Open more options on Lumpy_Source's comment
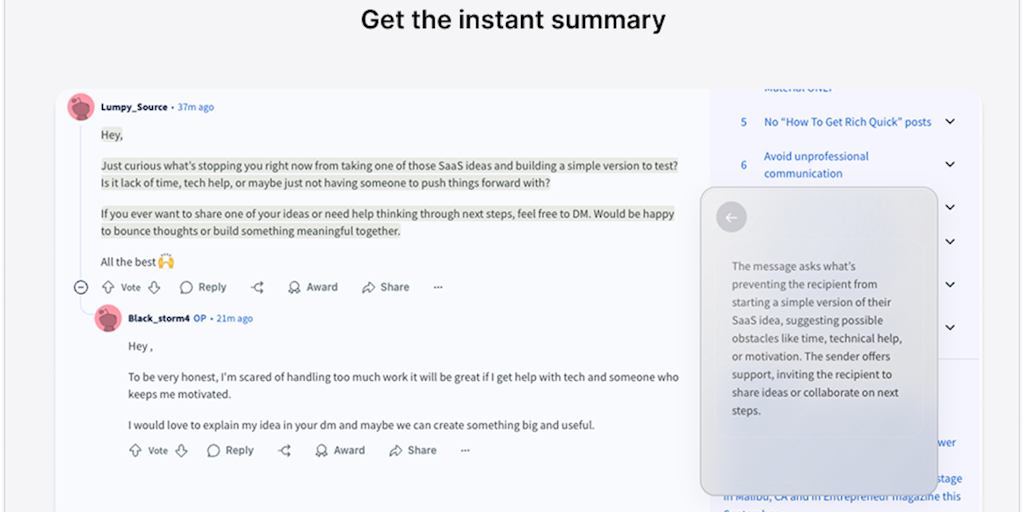This screenshot has height=512, width=1024. point(438,287)
